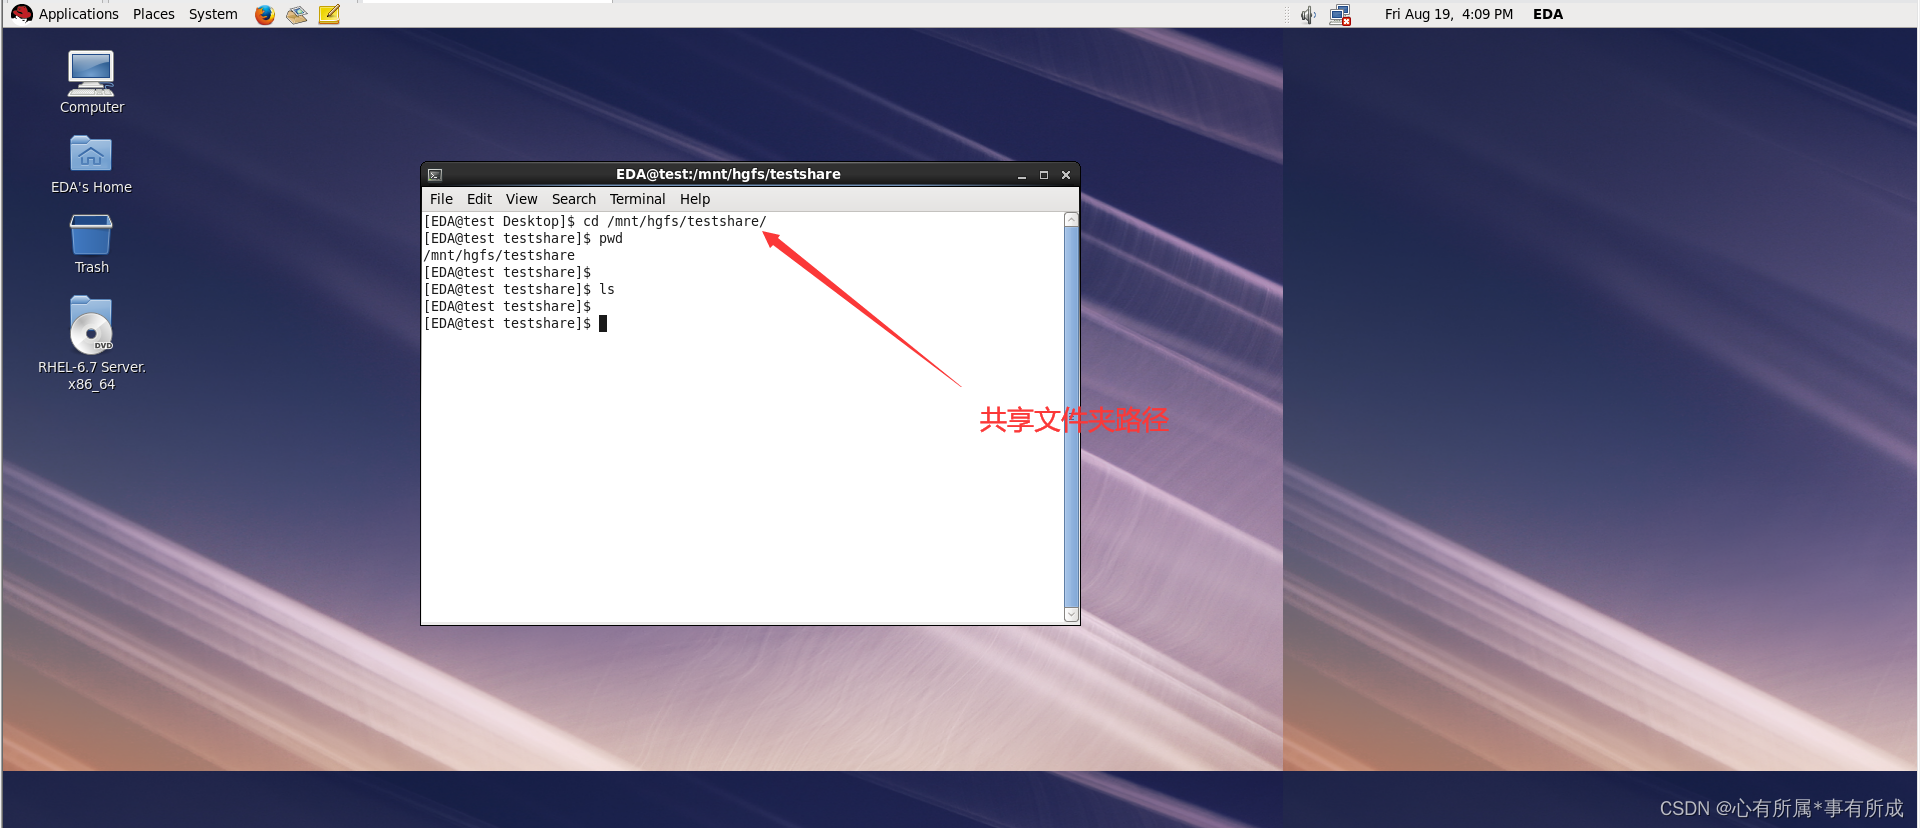Image resolution: width=1920 pixels, height=828 pixels.
Task: Open the Terminal menu in menubar
Action: [637, 199]
